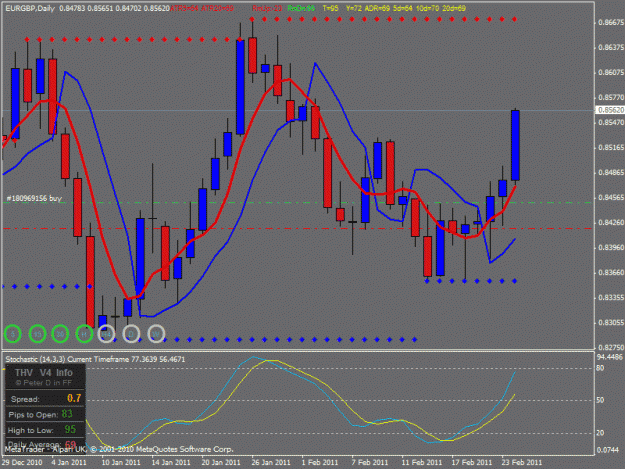Click the RmDn green readout in header

point(301,8)
